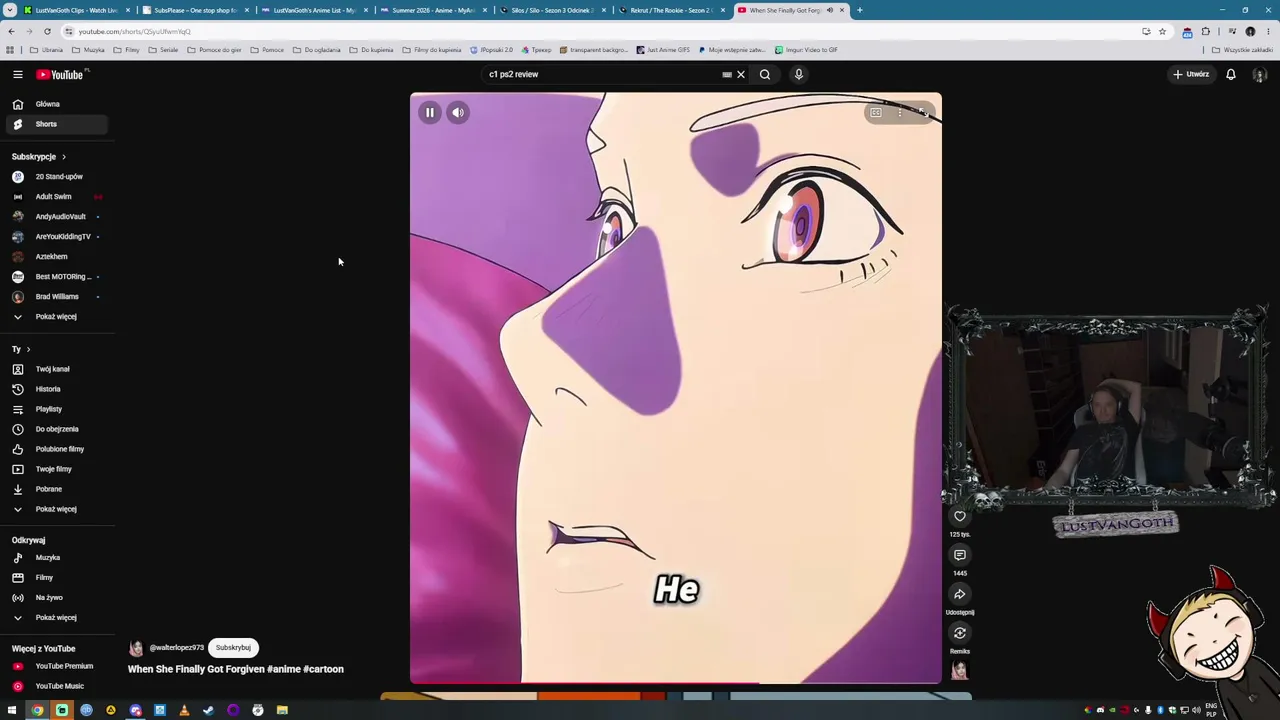Remix this Short

tap(960, 633)
